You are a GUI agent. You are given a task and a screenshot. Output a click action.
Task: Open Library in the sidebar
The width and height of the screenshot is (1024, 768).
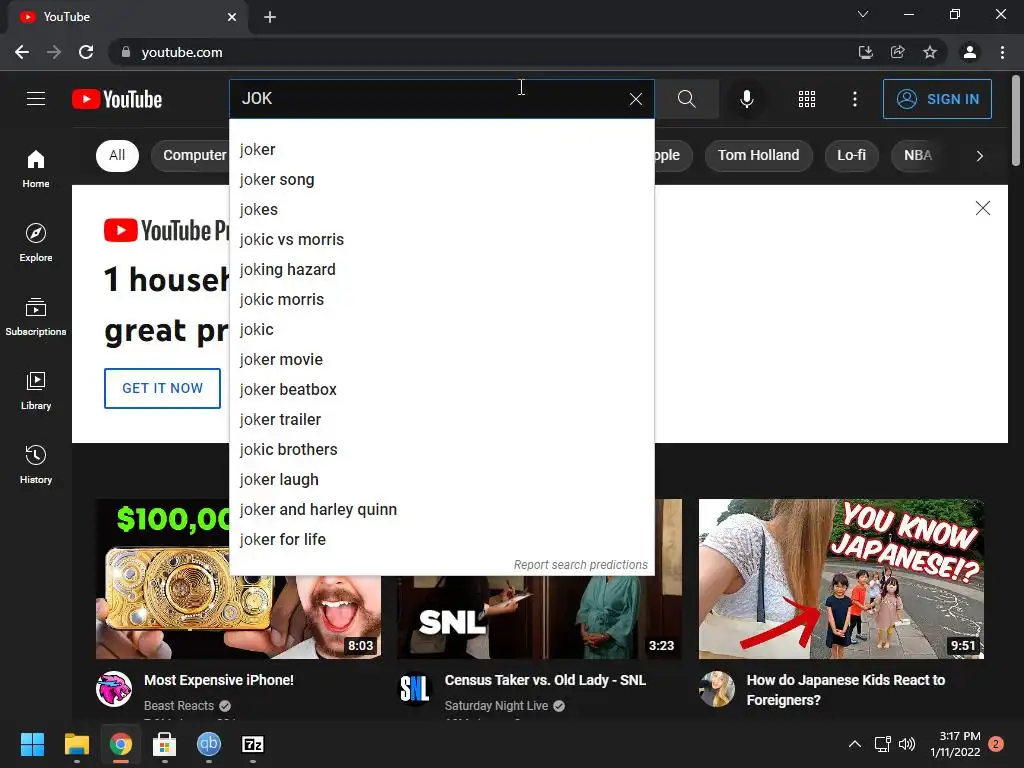click(36, 390)
